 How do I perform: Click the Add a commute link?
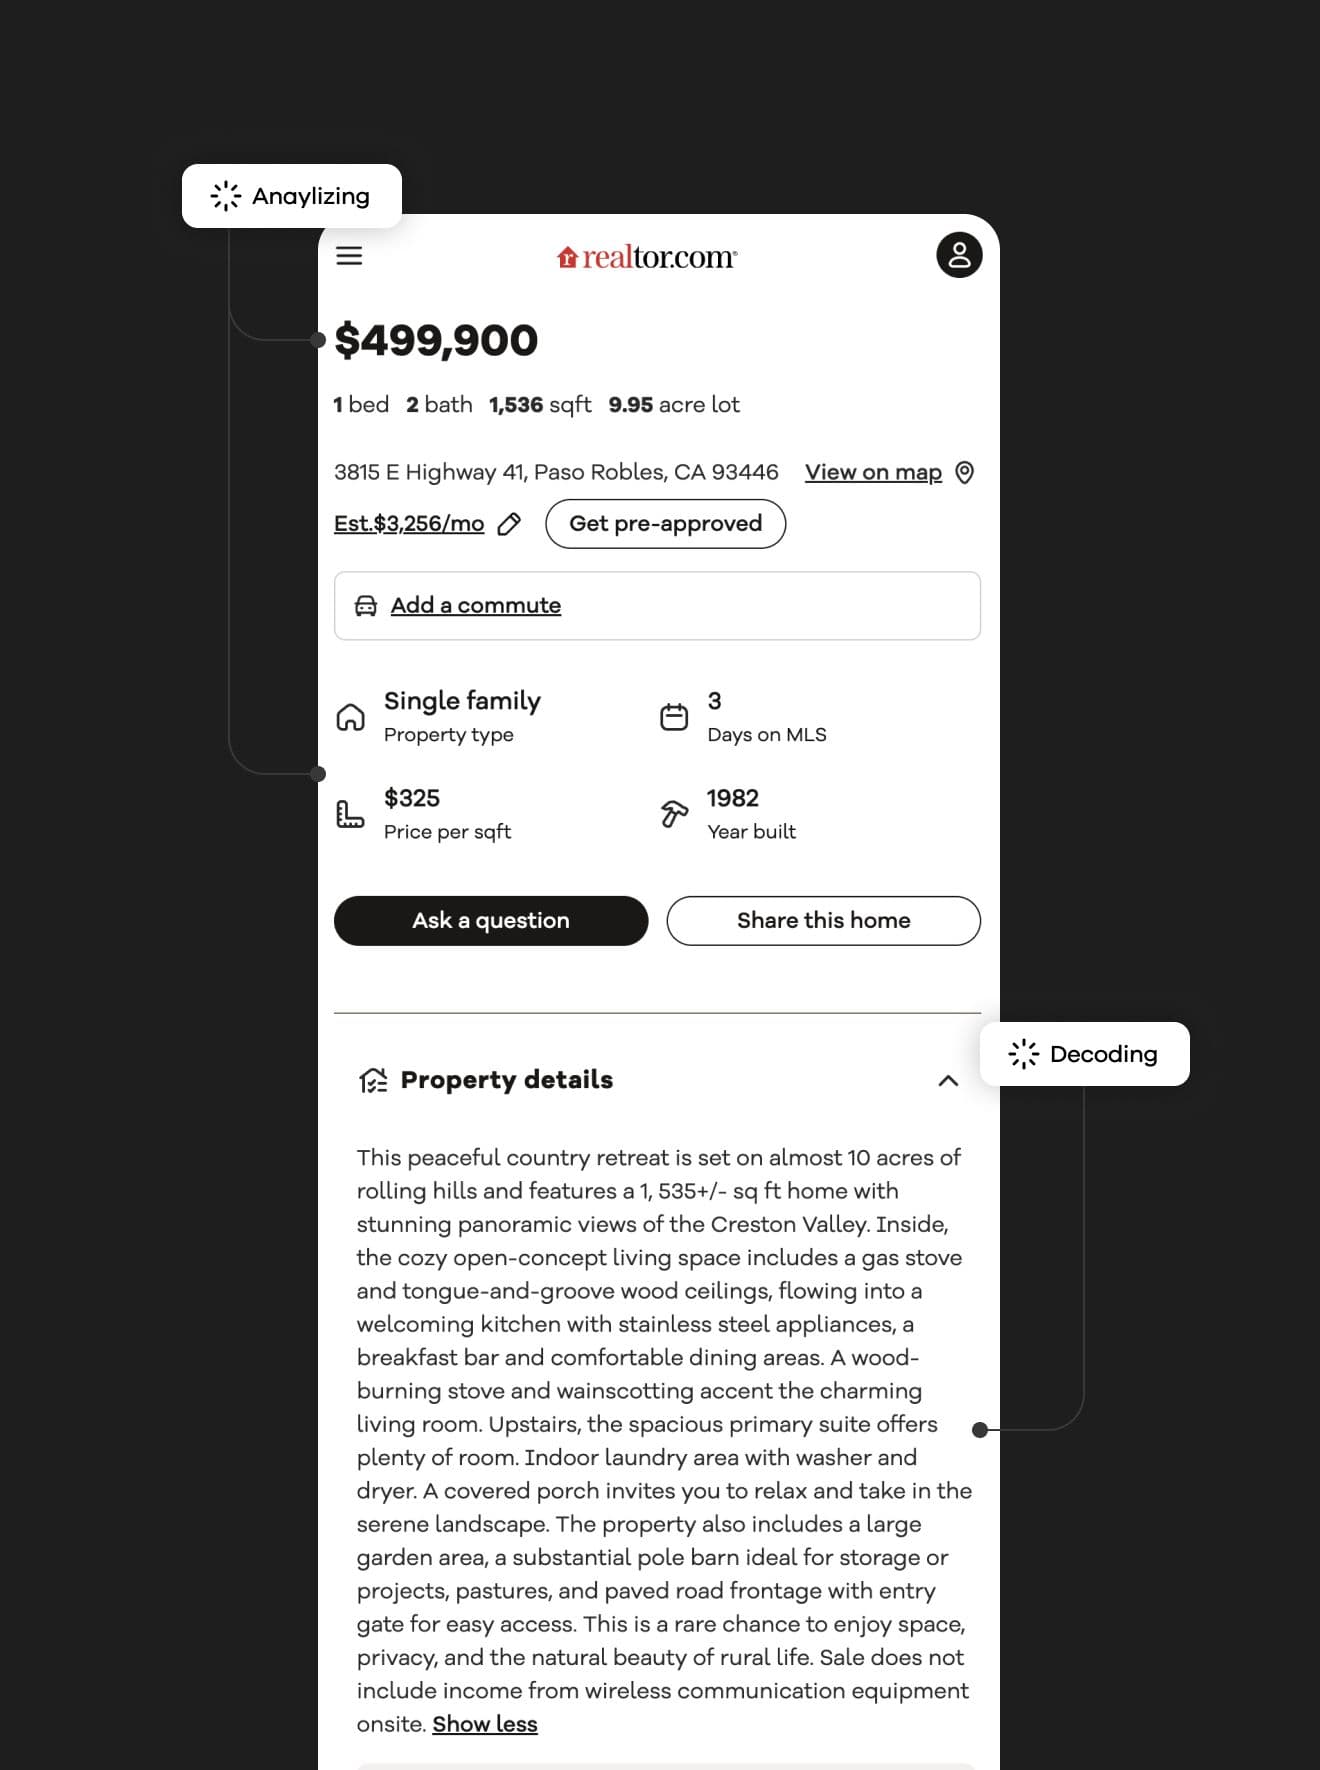[476, 606]
